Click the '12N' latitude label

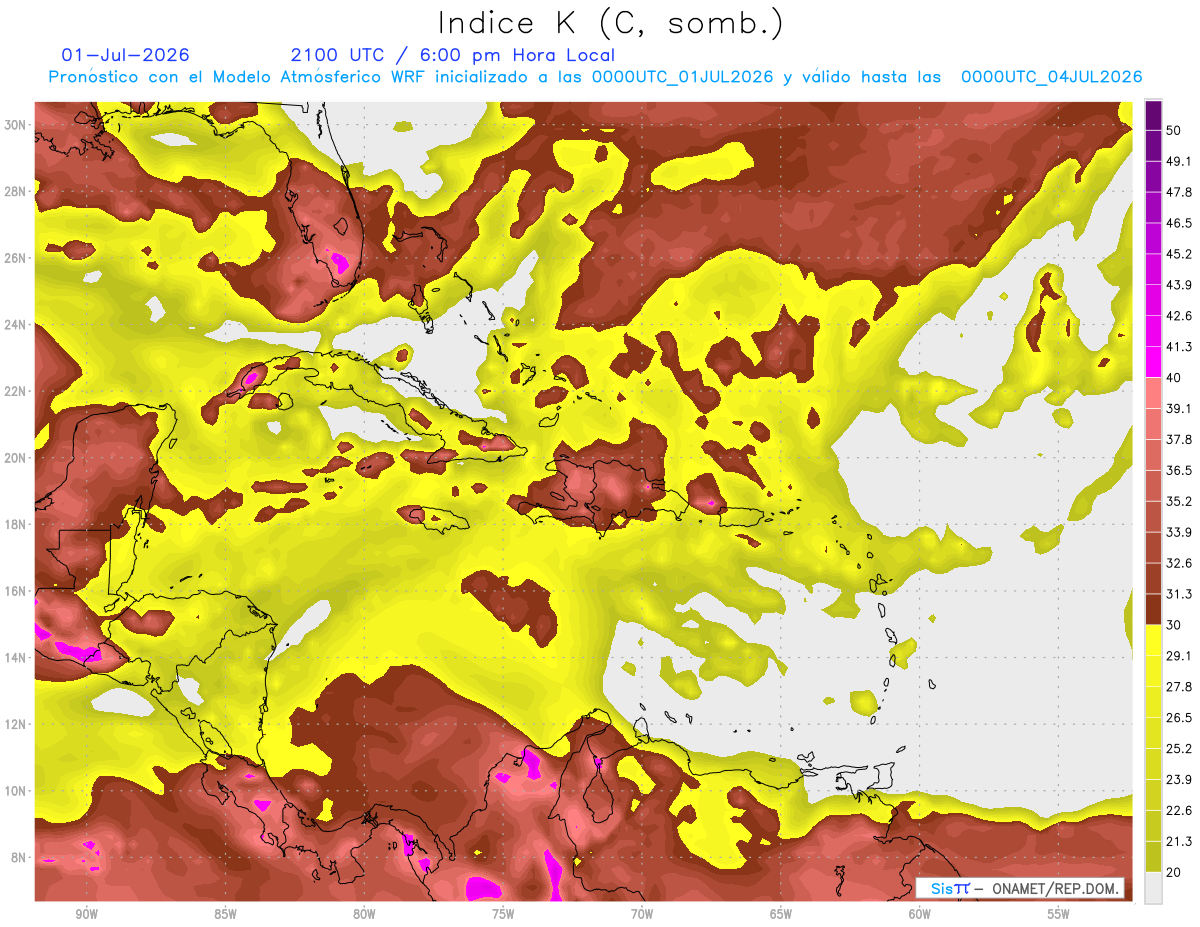(x=16, y=724)
